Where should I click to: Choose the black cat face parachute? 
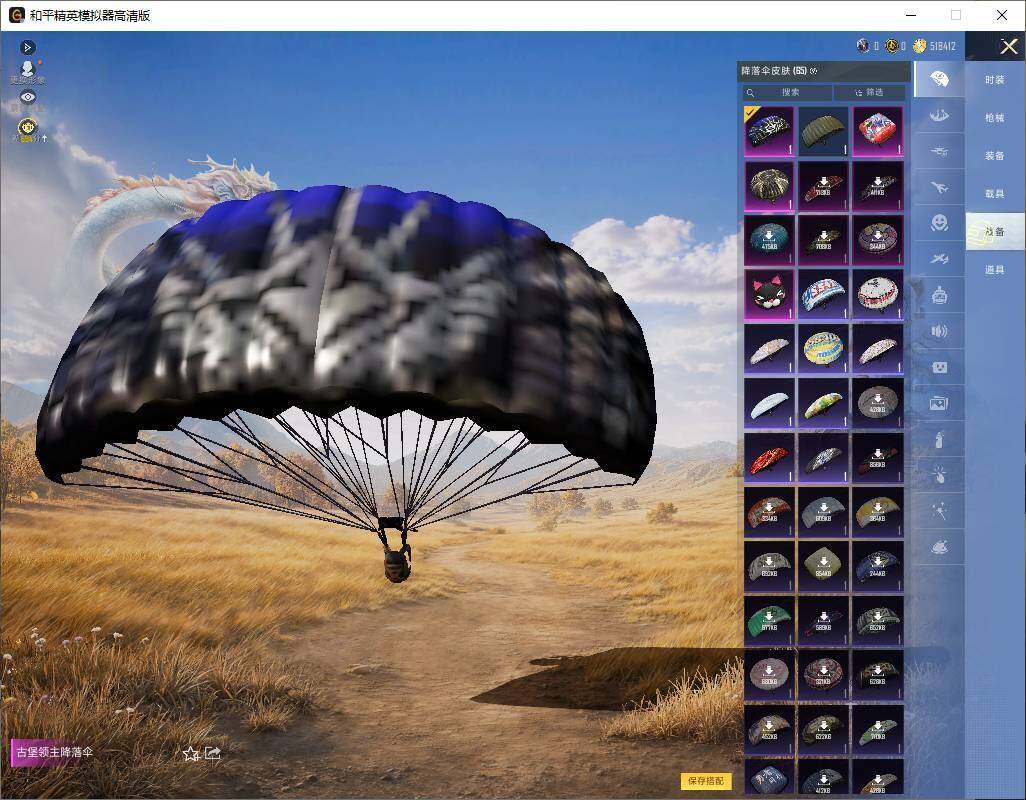[x=769, y=294]
